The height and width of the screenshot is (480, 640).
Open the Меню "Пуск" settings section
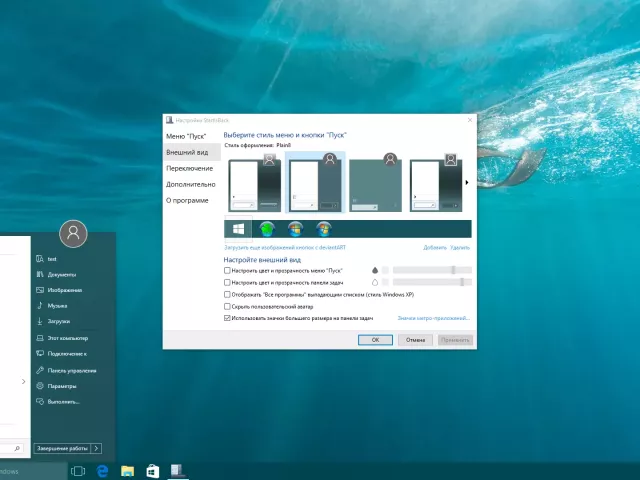point(188,134)
